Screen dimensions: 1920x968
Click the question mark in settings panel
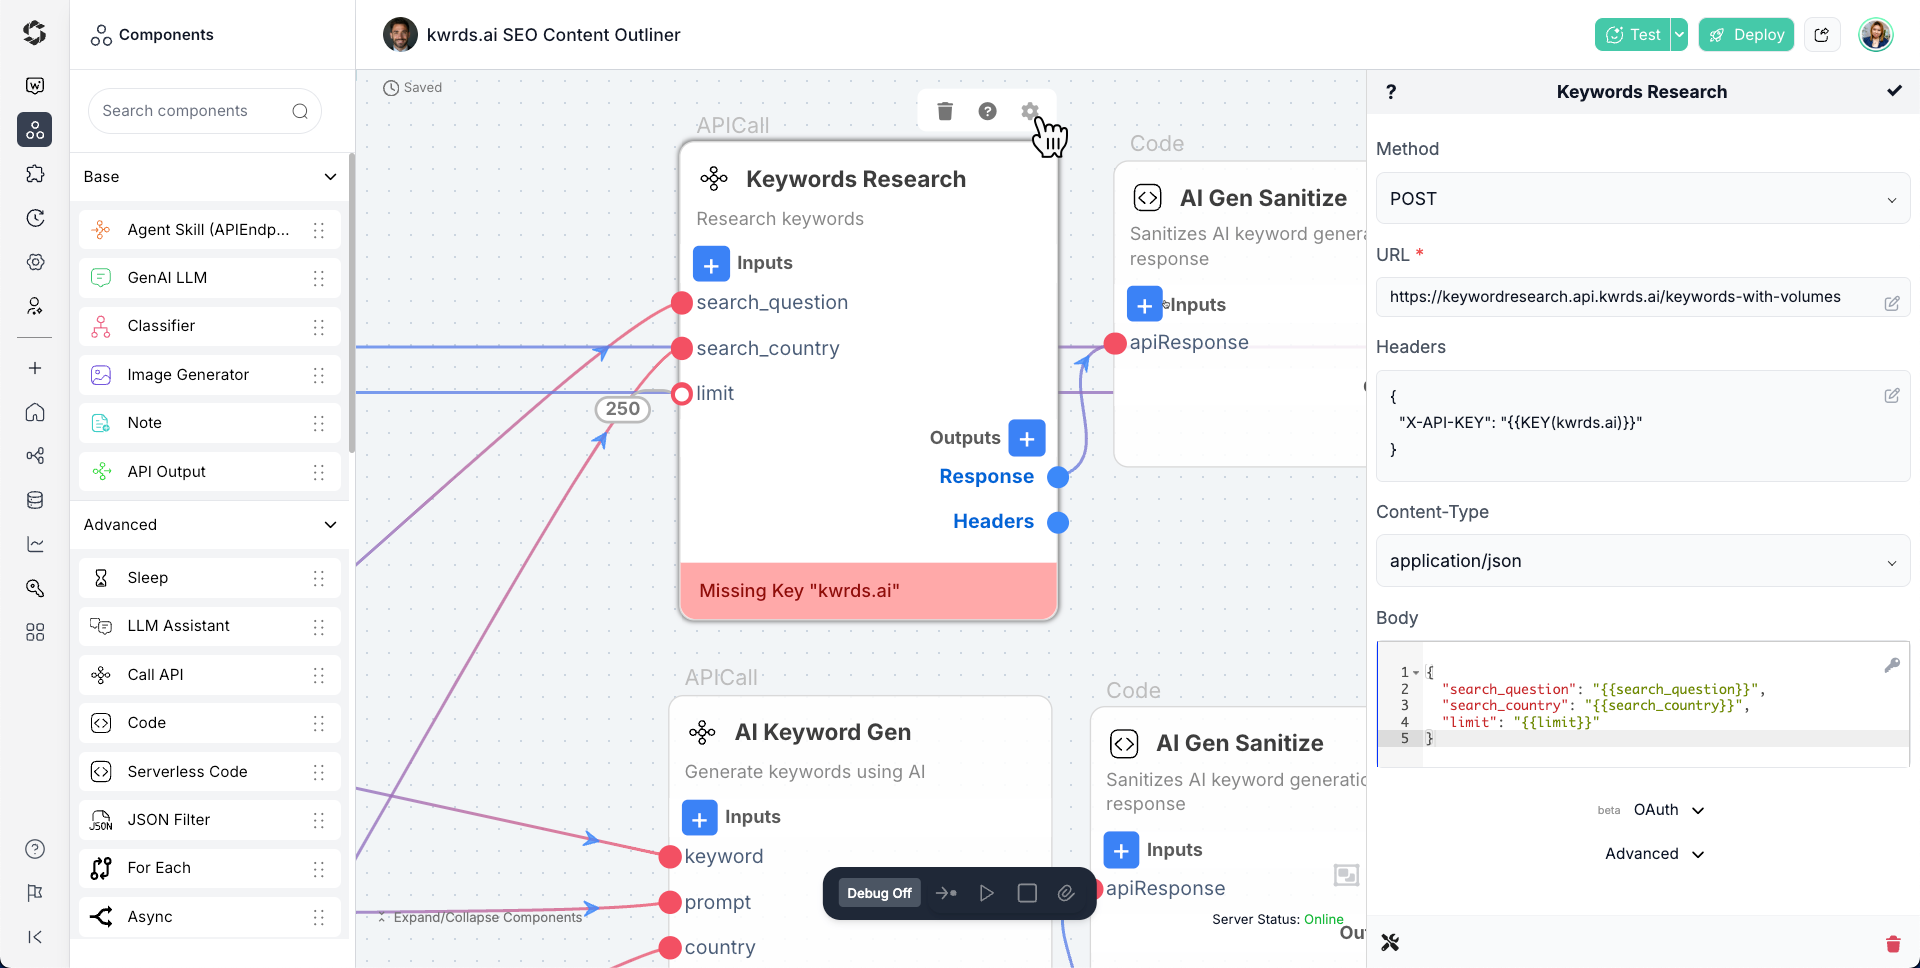[1391, 92]
